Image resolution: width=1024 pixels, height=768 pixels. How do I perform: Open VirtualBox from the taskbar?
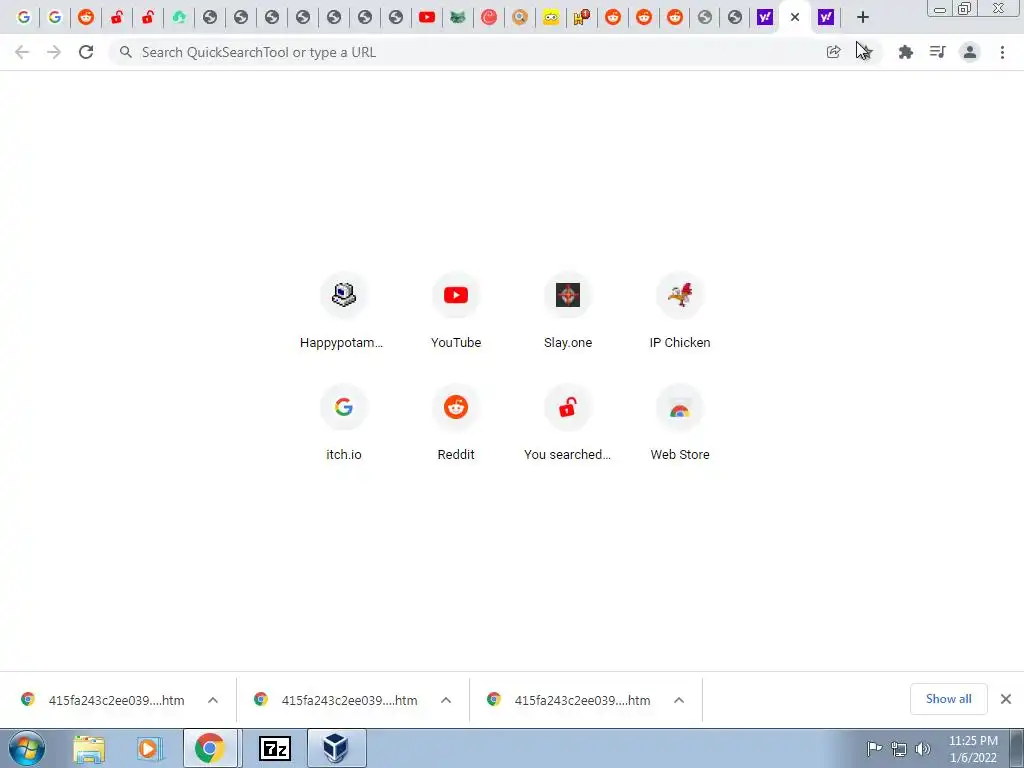(336, 748)
